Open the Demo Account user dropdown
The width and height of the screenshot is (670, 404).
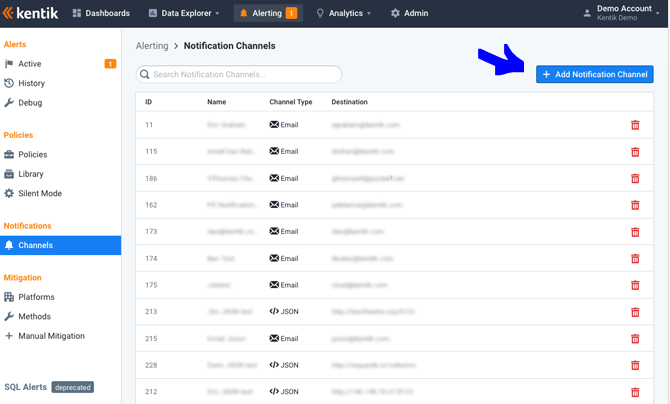coord(622,14)
